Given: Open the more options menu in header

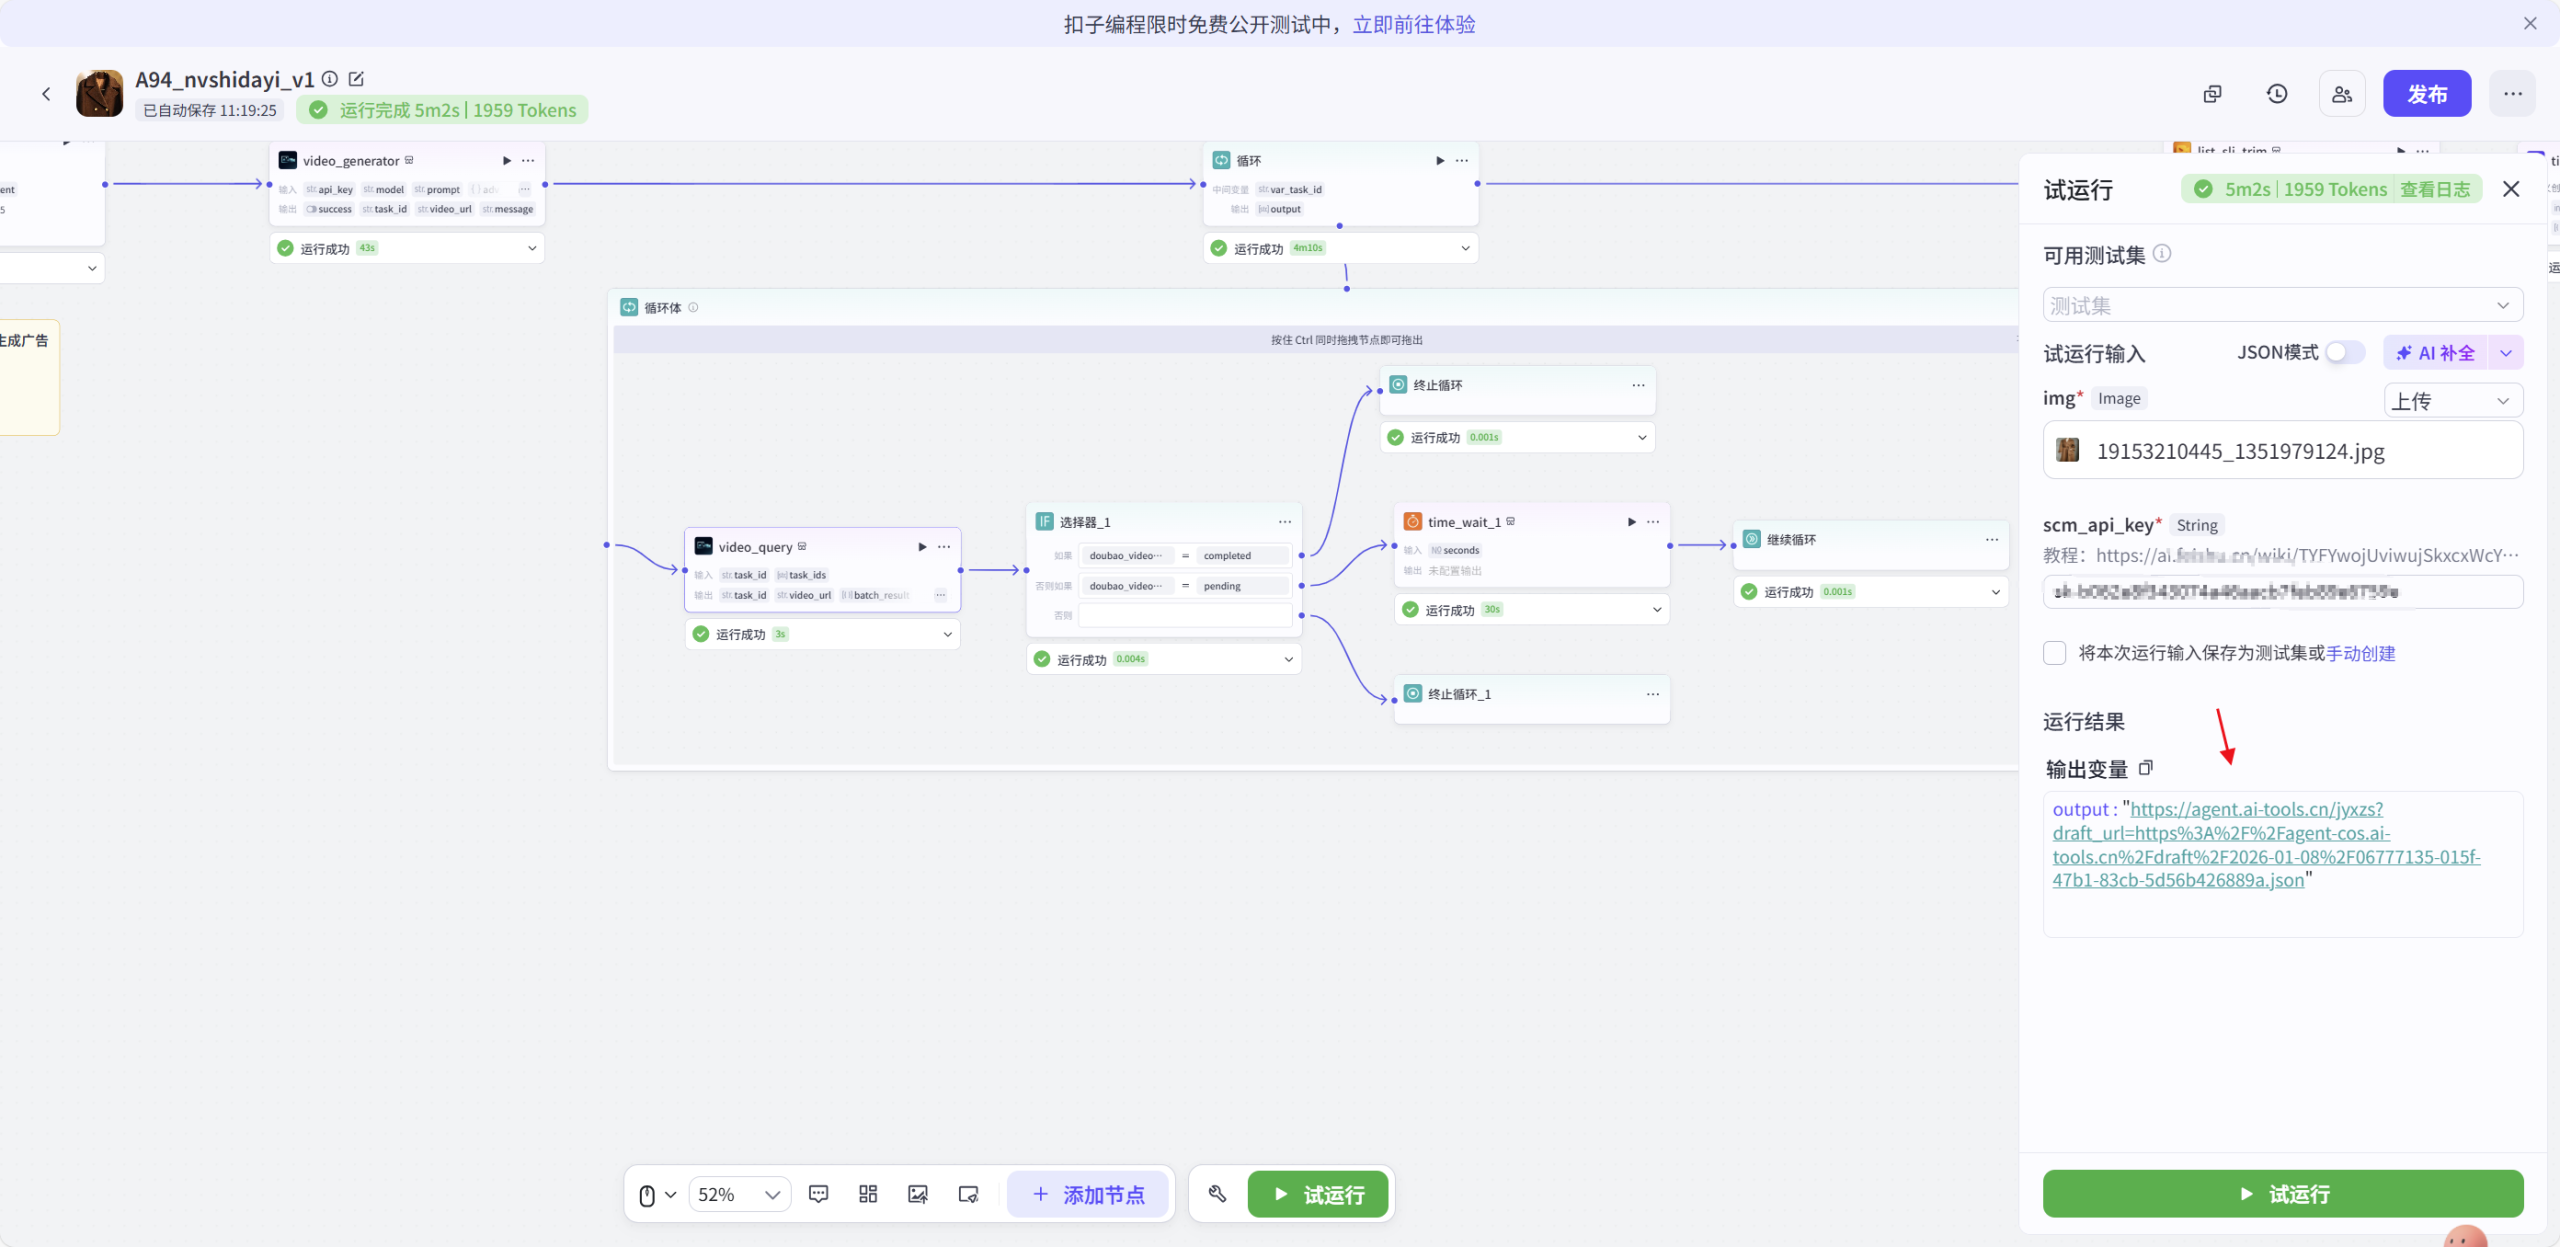Looking at the screenshot, I should click(2513, 94).
